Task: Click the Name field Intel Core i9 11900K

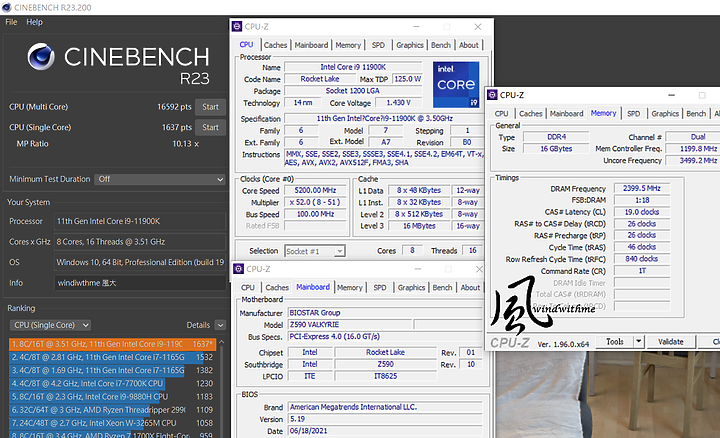Action: (353, 67)
